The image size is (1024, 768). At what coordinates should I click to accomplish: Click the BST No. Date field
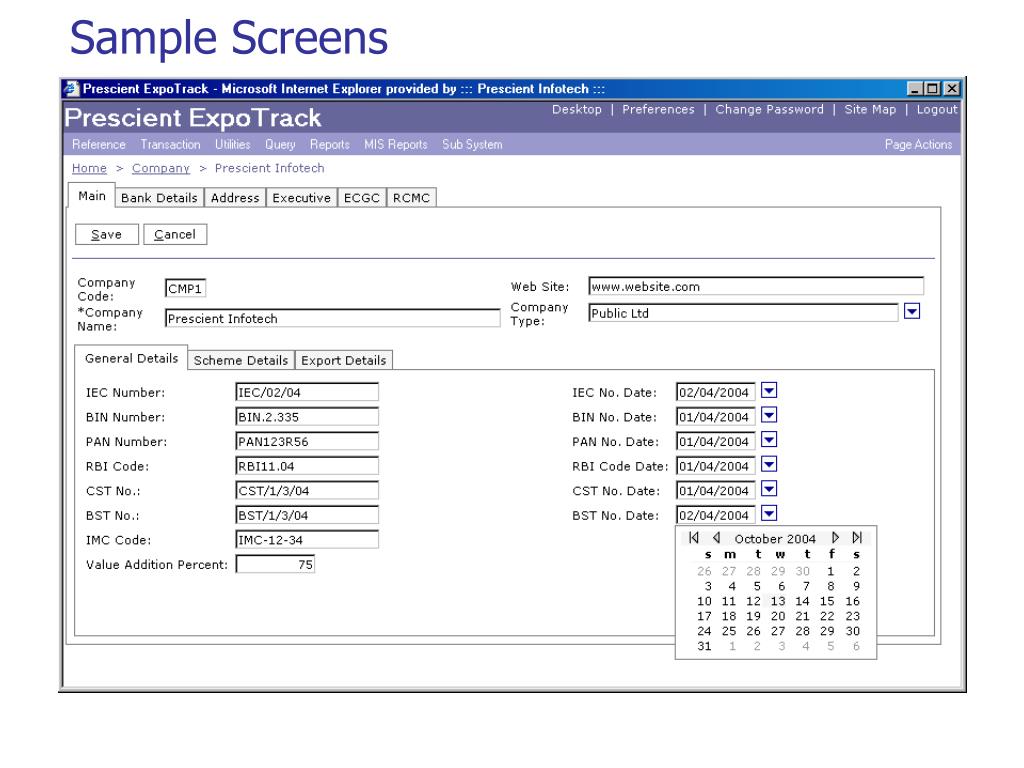(x=716, y=515)
